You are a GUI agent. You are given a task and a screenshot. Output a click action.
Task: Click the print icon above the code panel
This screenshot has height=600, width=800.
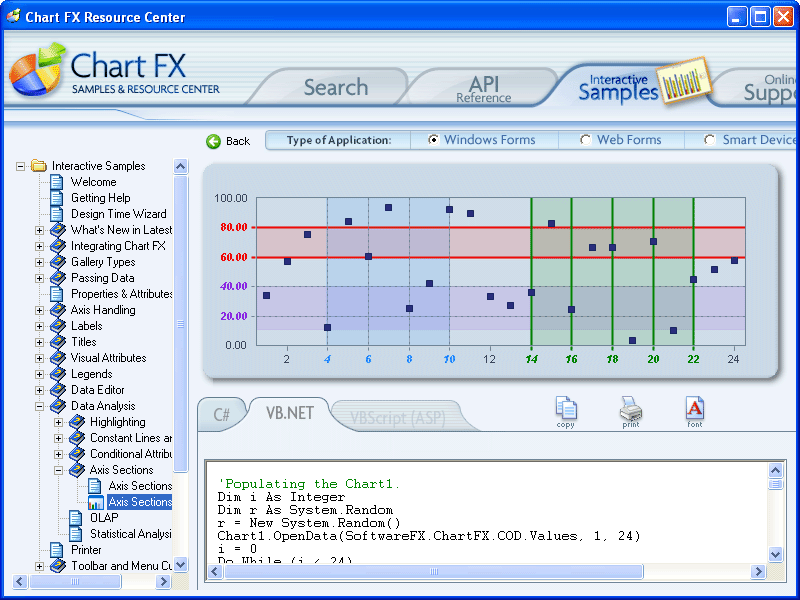tap(630, 410)
